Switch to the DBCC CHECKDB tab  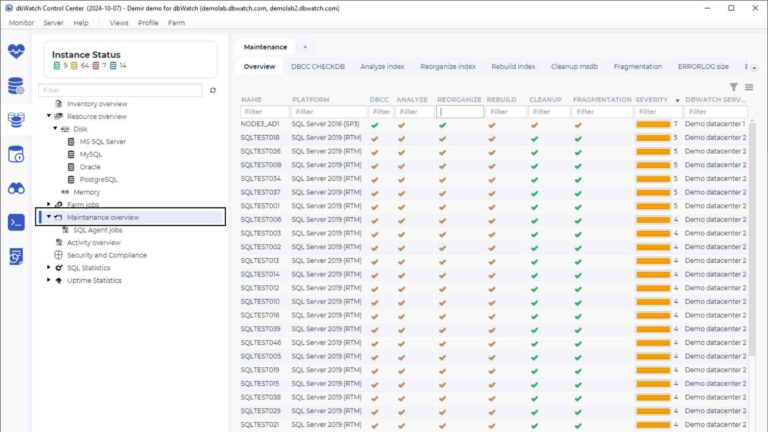click(318, 67)
